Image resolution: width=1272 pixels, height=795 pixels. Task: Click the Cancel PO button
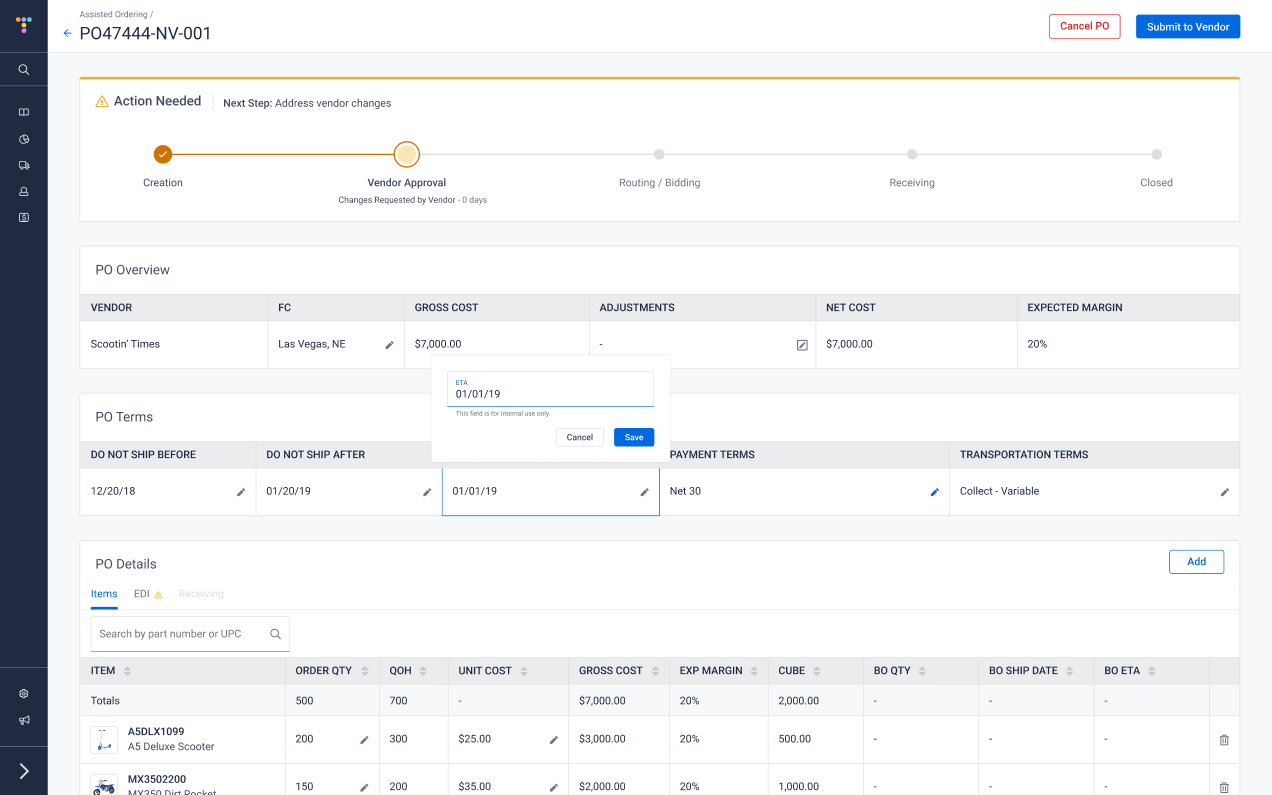1085,26
